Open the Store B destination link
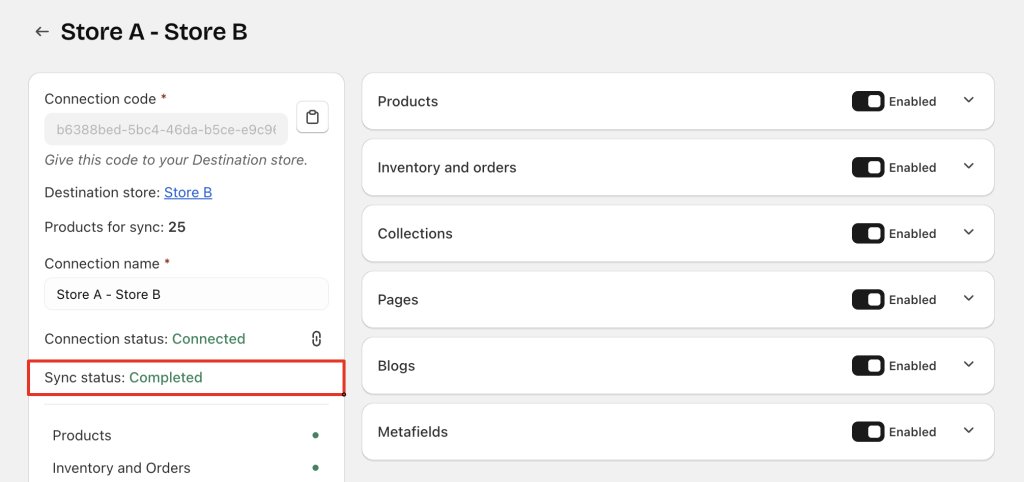Screen dimensions: 1024x482 click(x=187, y=192)
